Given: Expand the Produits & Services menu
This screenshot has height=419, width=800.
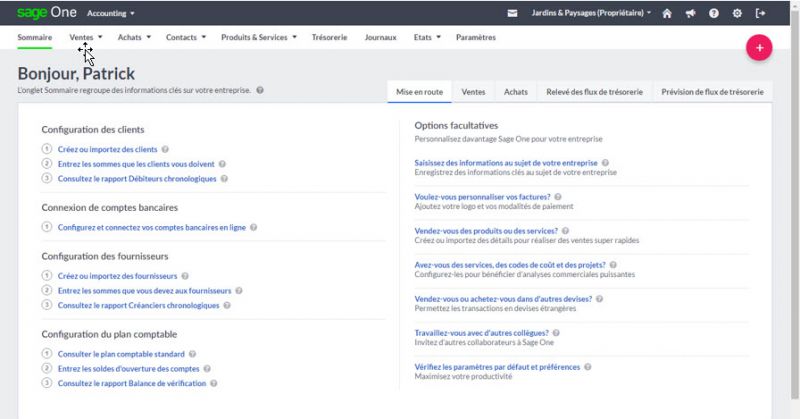Looking at the screenshot, I should pos(260,37).
